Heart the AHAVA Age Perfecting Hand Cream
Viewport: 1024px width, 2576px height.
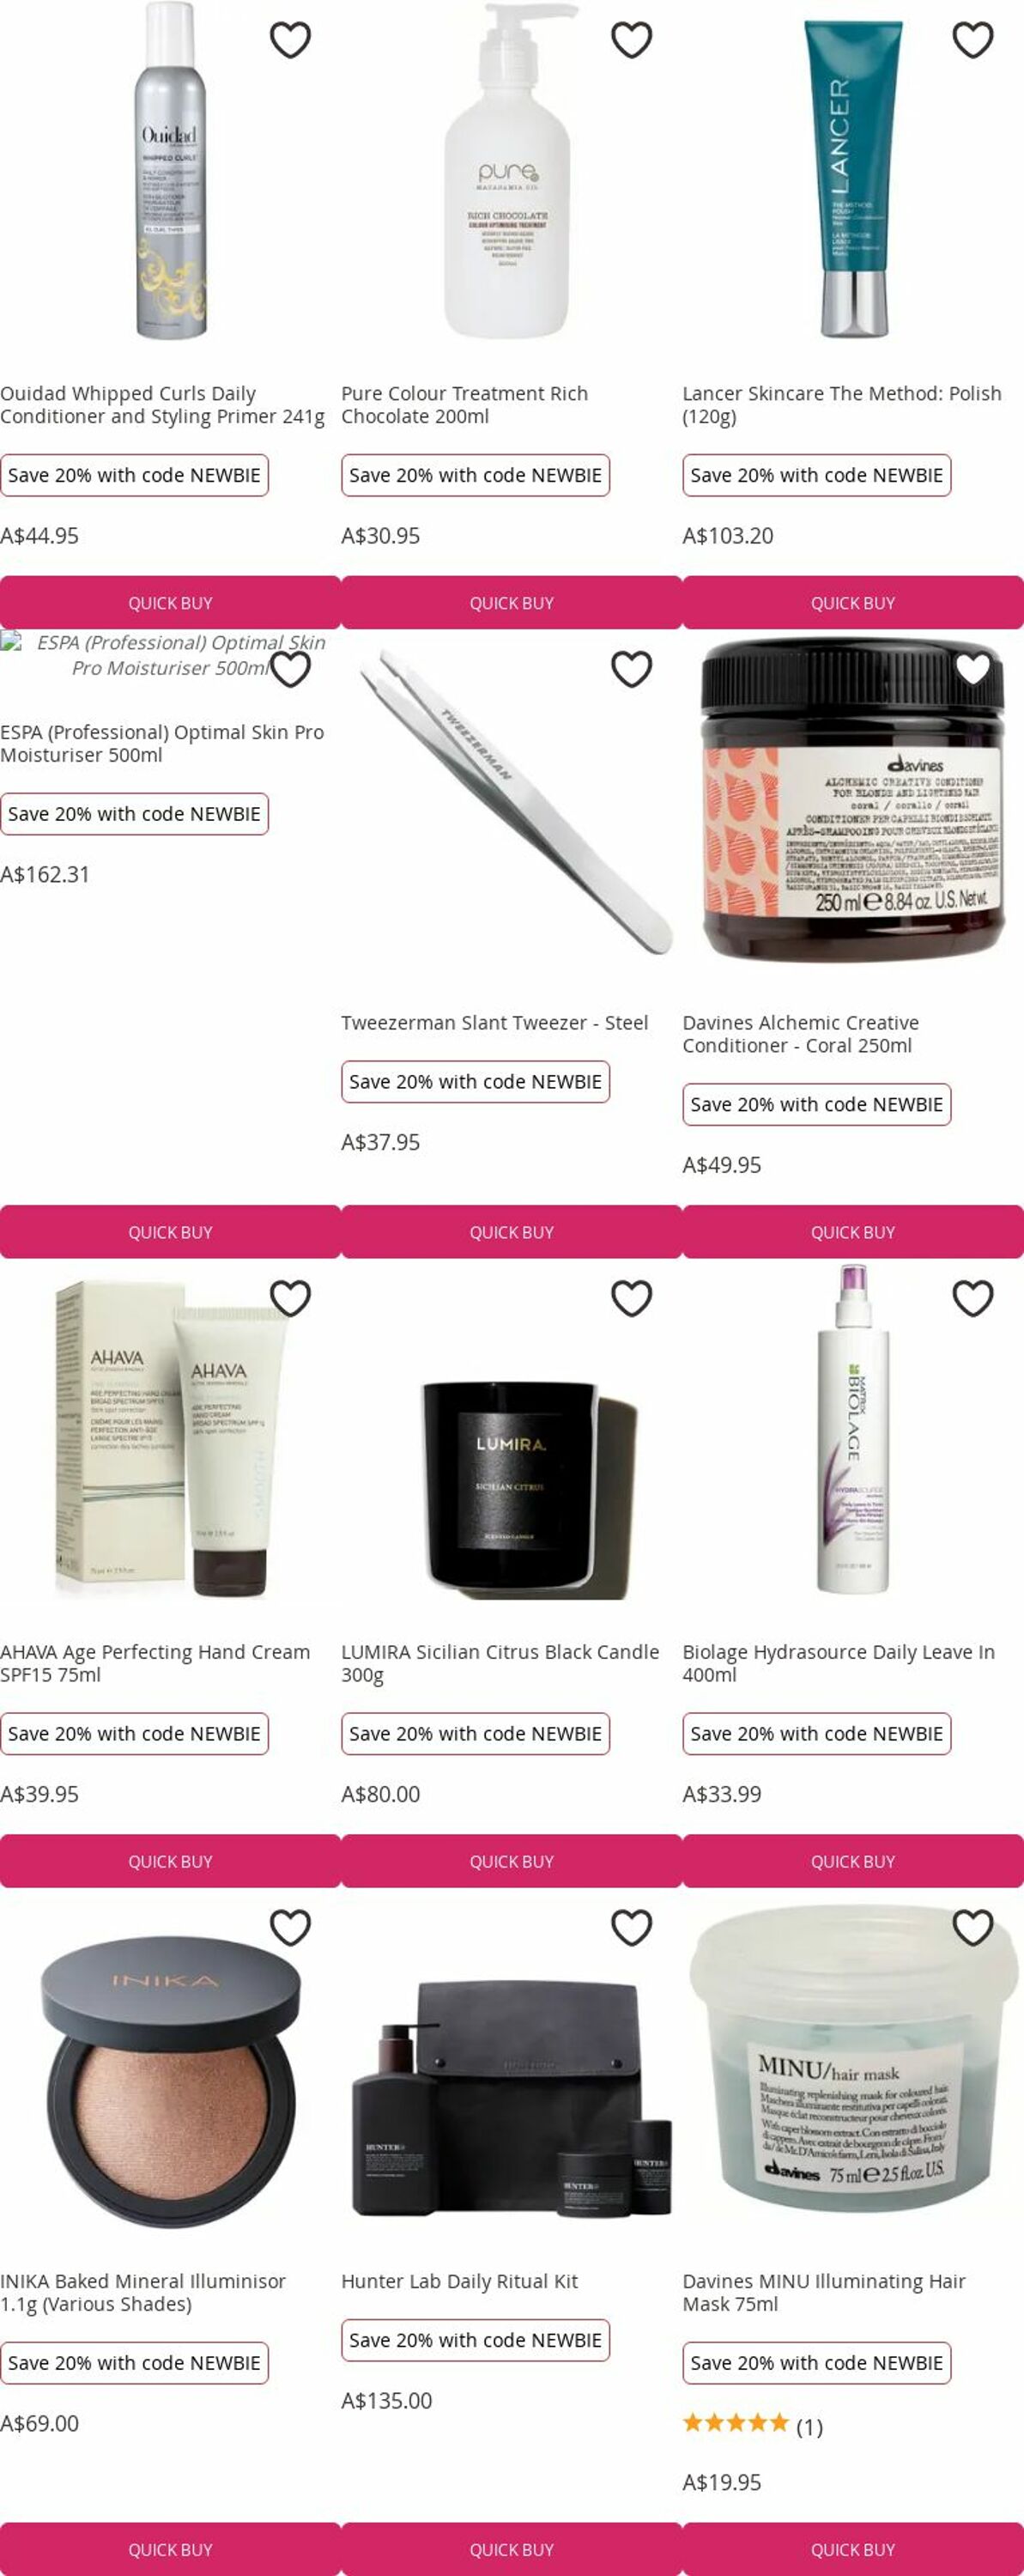(290, 1298)
